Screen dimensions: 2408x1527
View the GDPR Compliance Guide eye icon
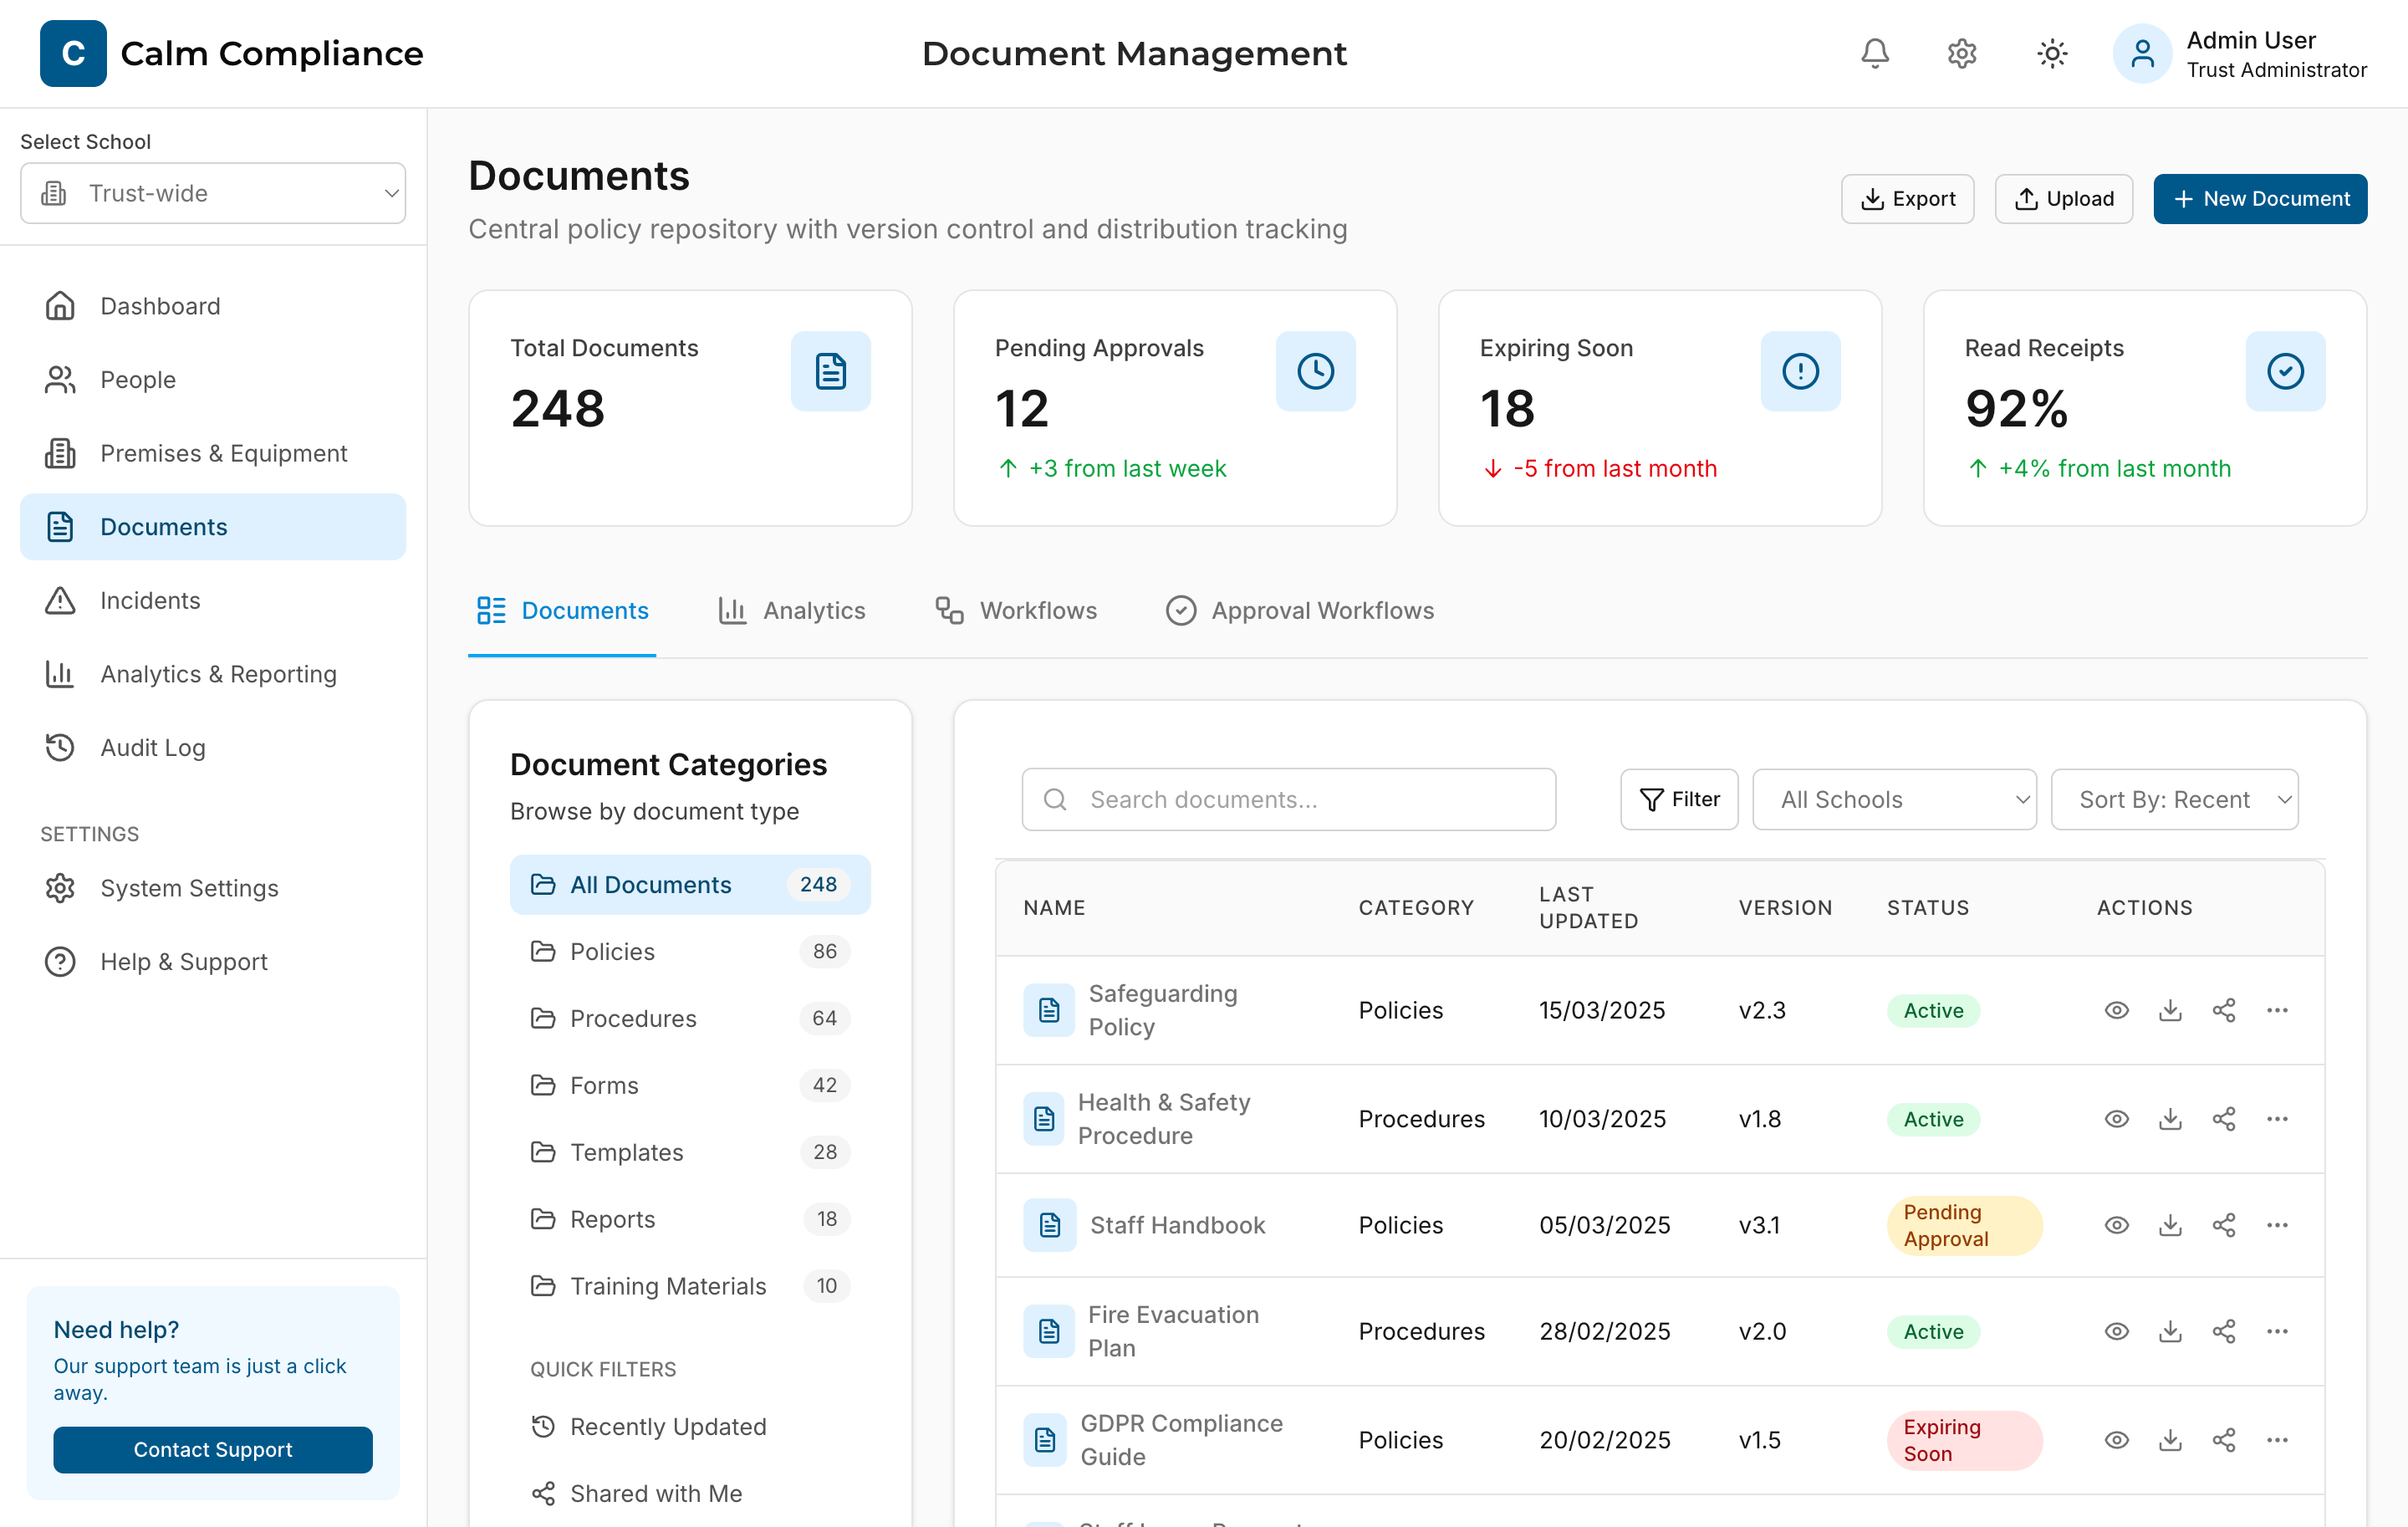(x=2116, y=1439)
